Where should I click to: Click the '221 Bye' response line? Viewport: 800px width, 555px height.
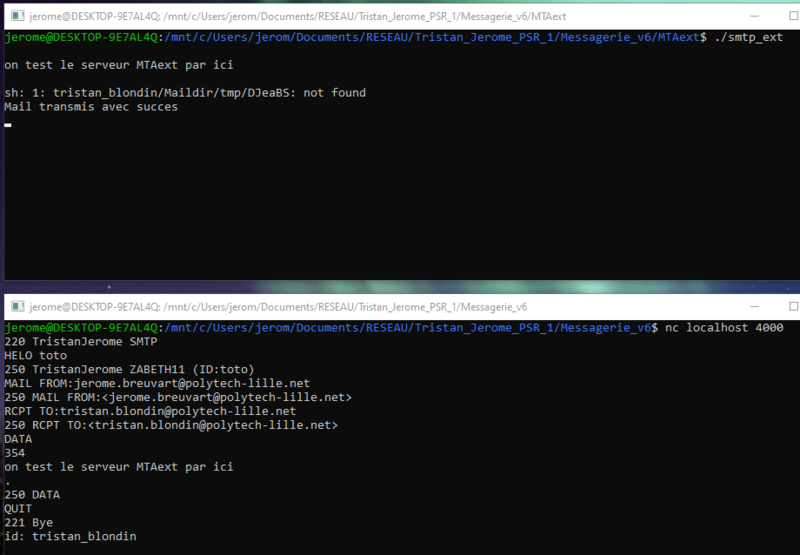[x=29, y=523]
